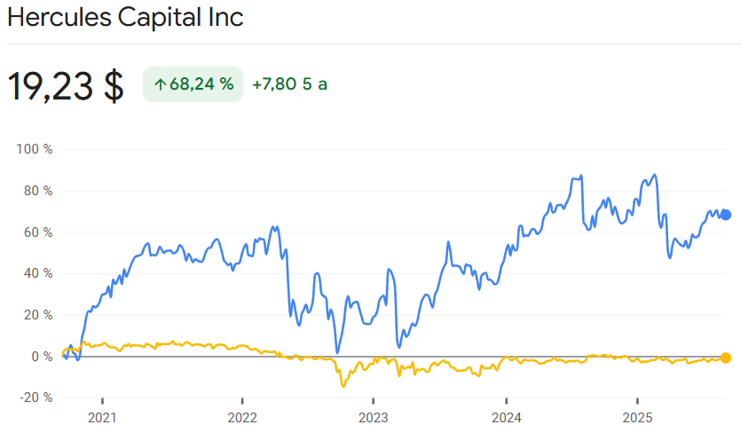Click the Hercules Capital Inc title
Image resolution: width=742 pixels, height=432 pixels.
click(125, 18)
